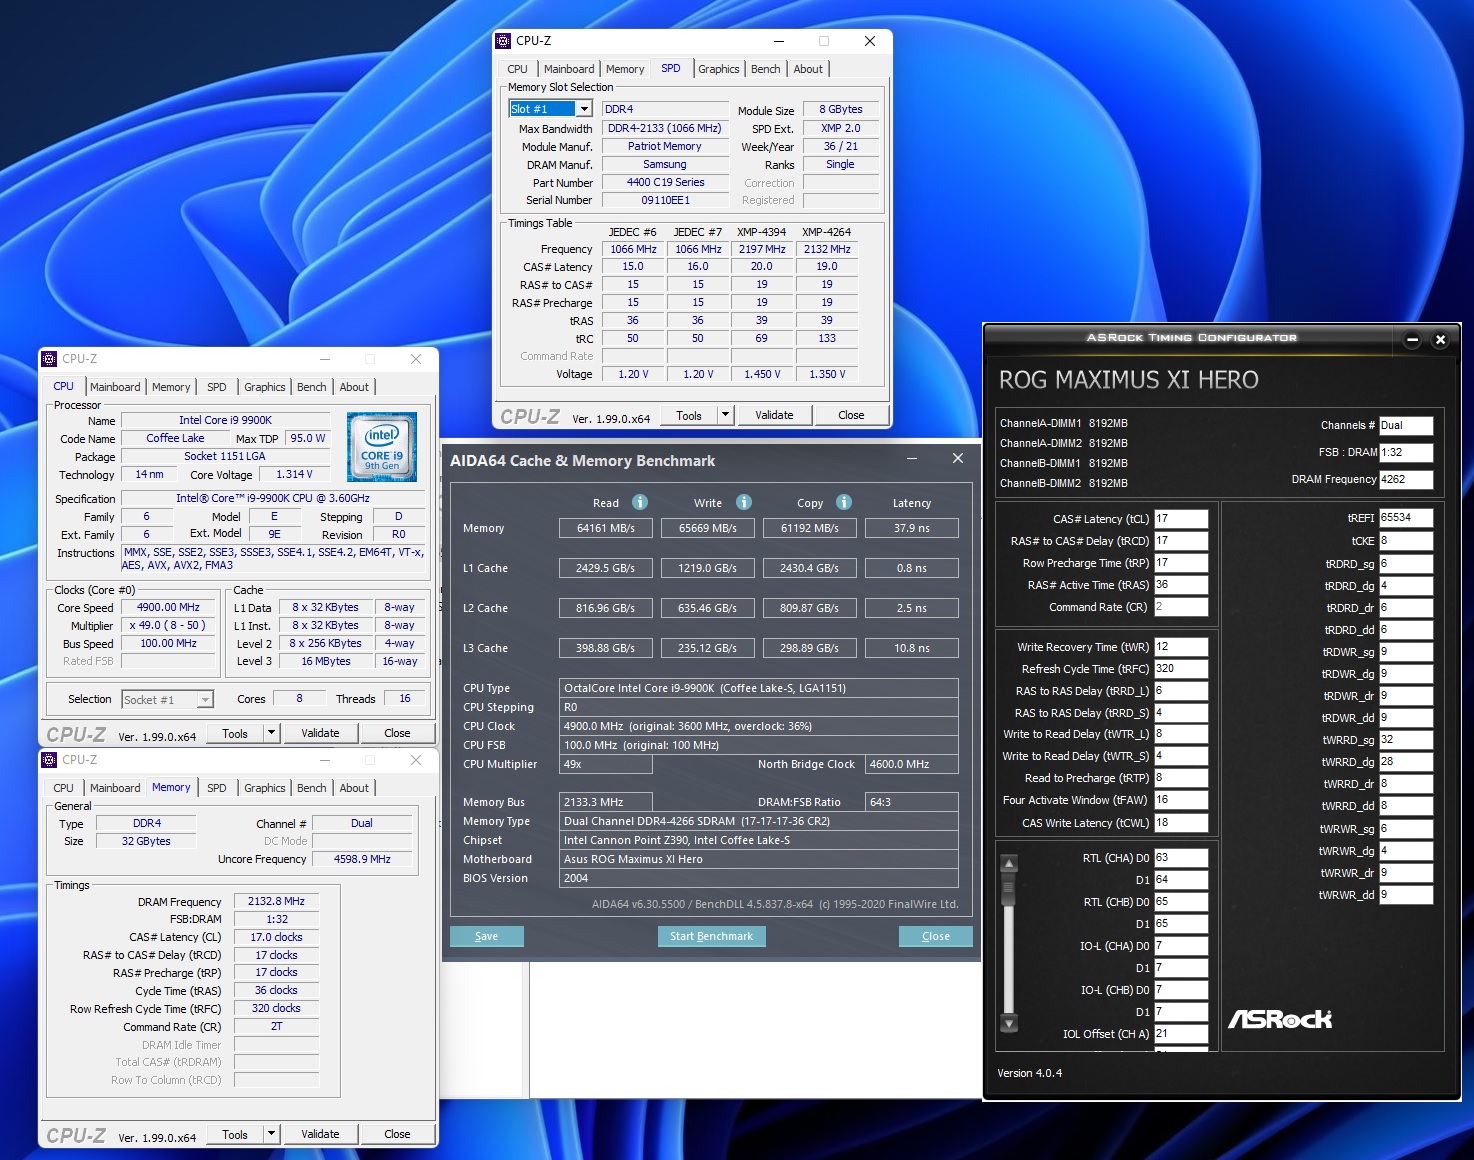Open the Copy info icon in AIDA64

(844, 502)
